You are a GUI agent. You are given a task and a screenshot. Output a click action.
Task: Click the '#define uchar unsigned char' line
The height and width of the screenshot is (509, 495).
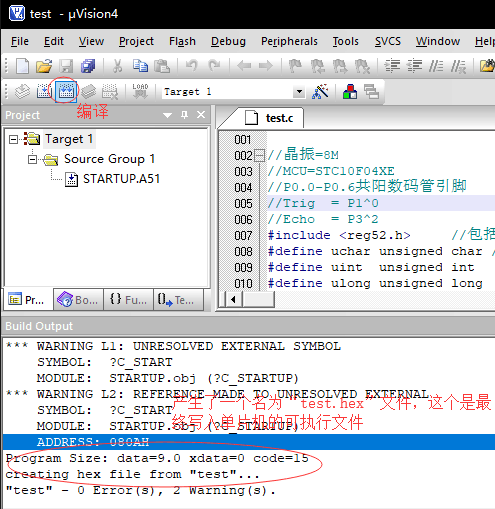[x=375, y=251]
